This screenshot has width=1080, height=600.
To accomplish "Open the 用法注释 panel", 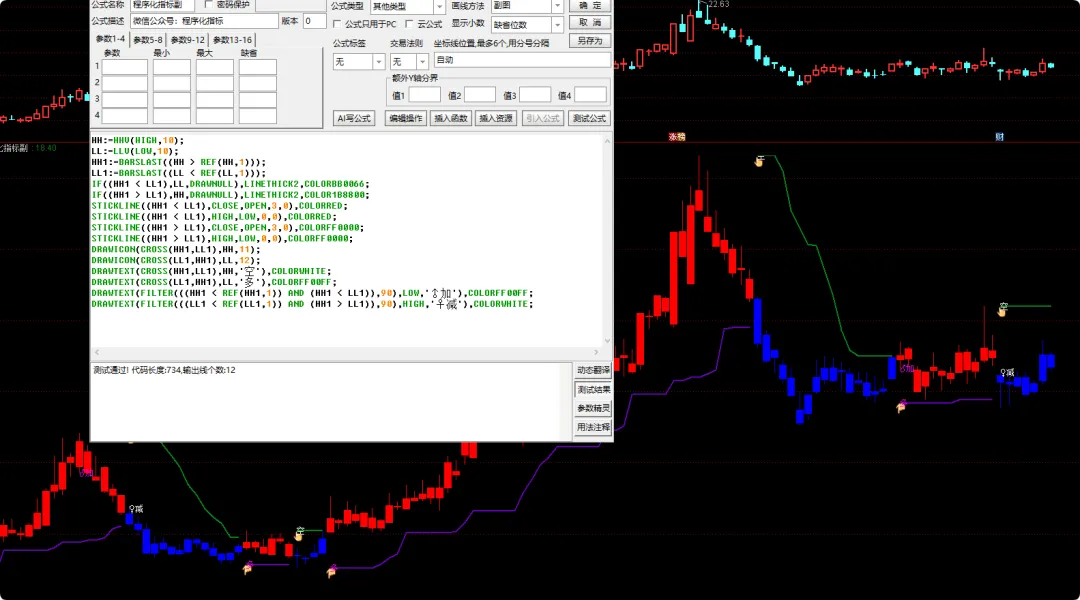I will [593, 427].
